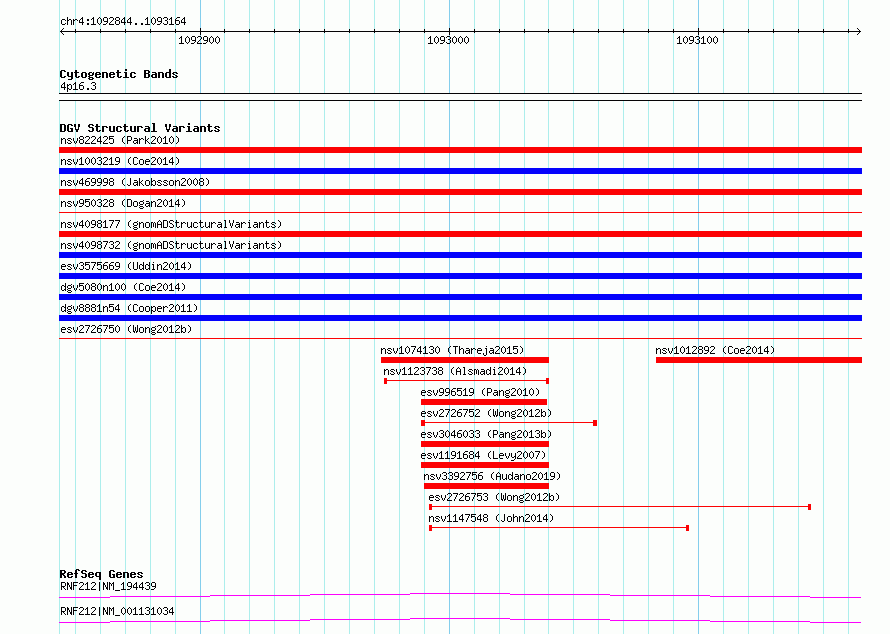Click the red esv1191684 variant bar
Image resolution: width=890 pixels, height=634 pixels.
tap(485, 465)
